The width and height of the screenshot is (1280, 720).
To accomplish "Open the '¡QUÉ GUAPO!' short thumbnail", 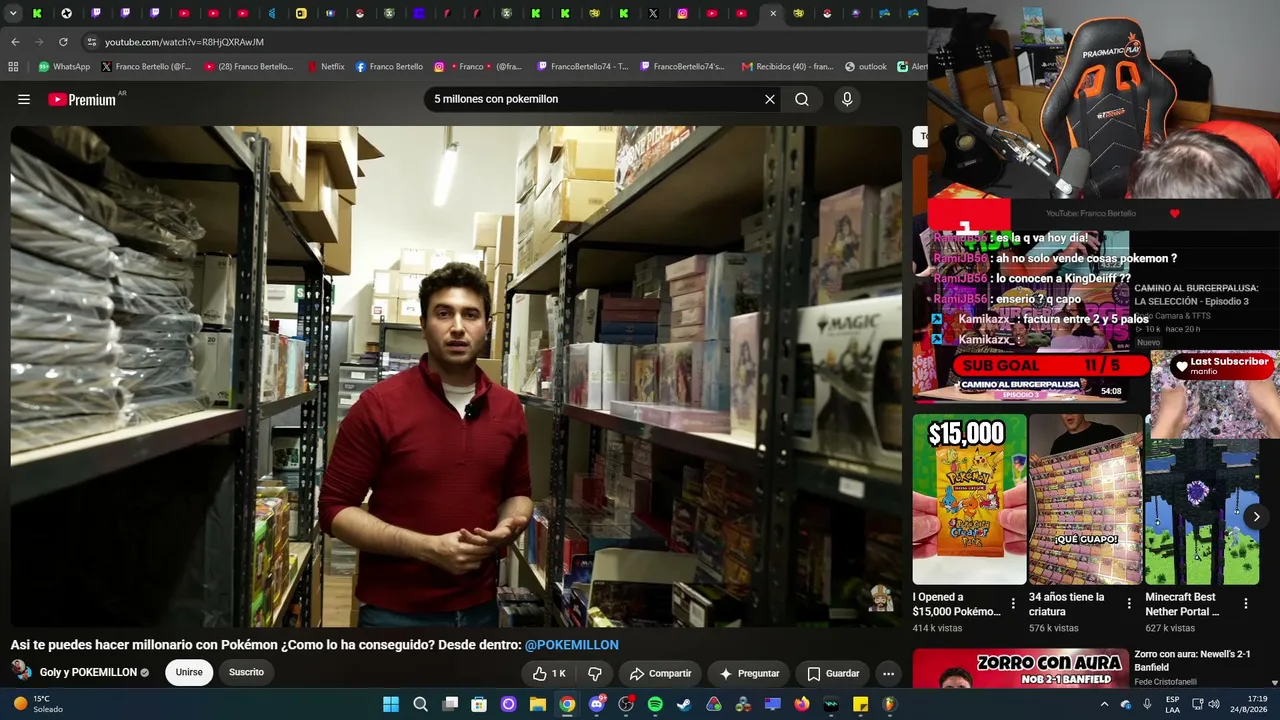I will click(x=1085, y=499).
